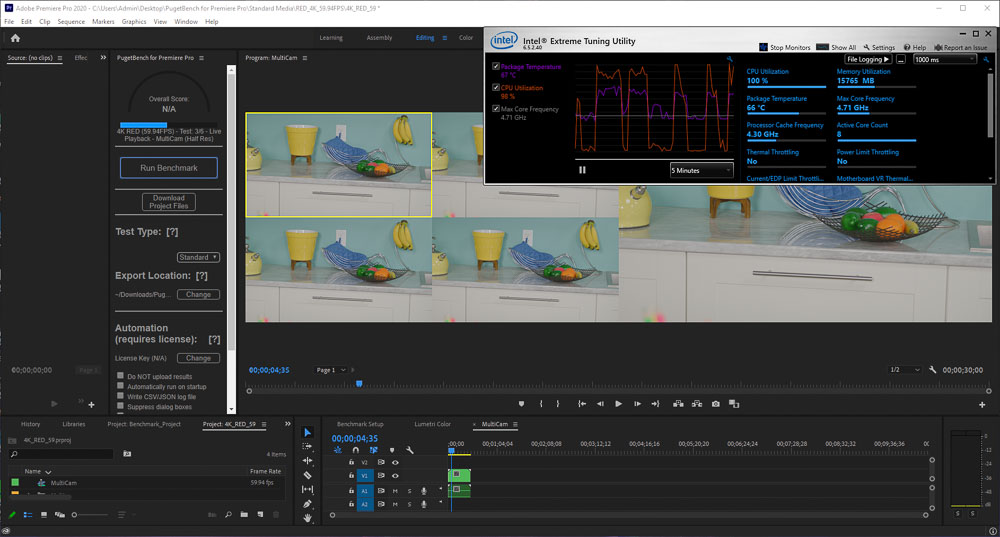Select the Pen tool in tools panel

pos(307,504)
